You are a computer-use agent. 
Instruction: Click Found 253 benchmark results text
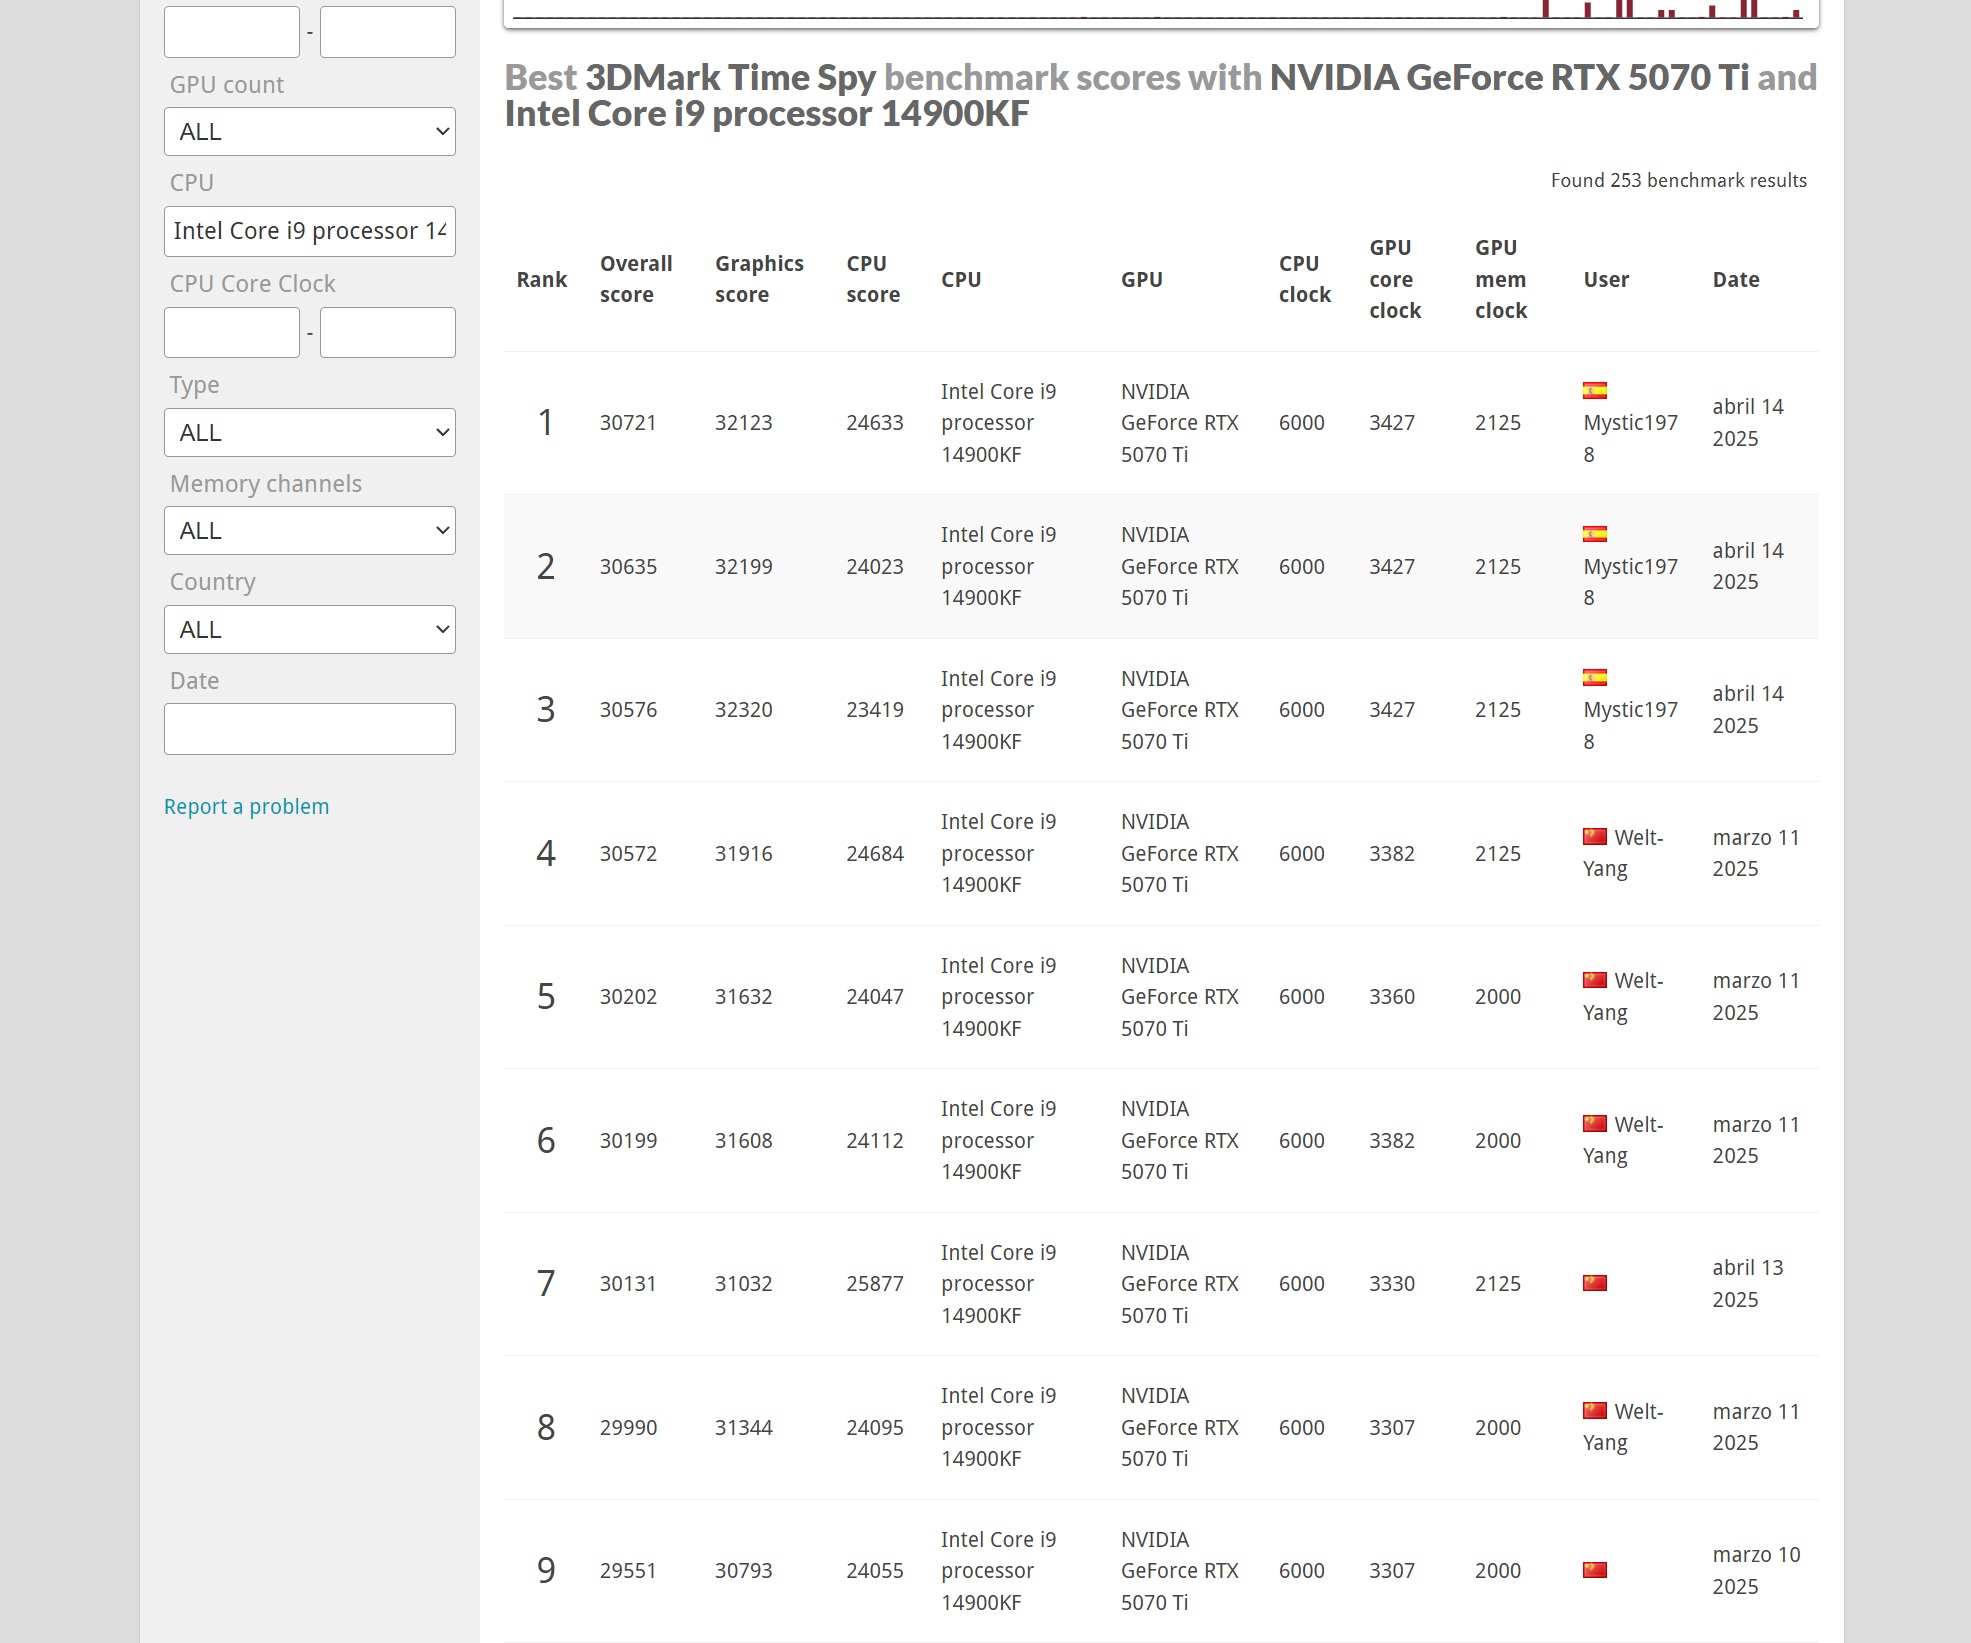[x=1678, y=181]
